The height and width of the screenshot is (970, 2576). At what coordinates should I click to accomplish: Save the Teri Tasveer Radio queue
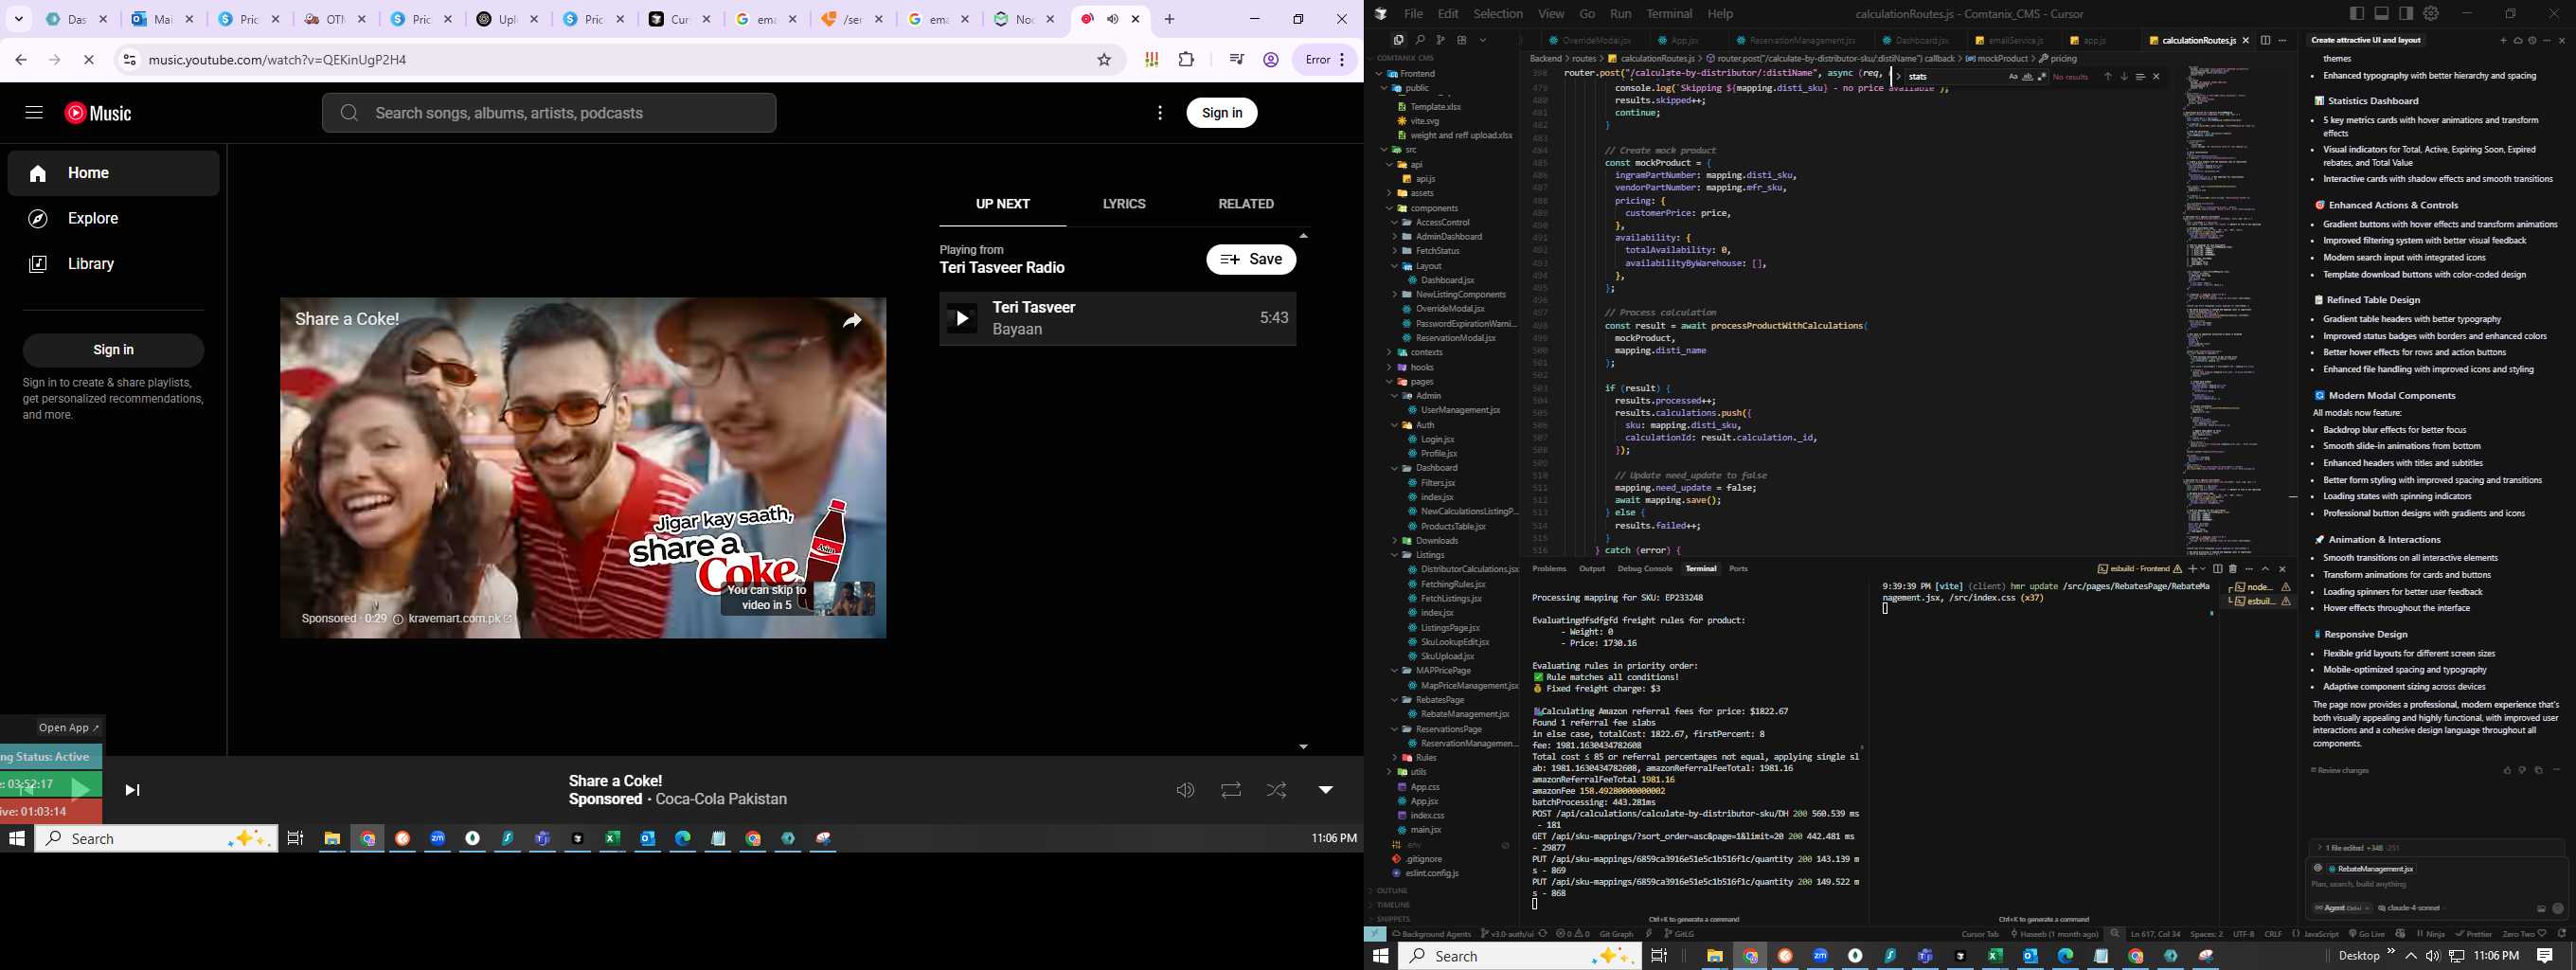(1251, 259)
